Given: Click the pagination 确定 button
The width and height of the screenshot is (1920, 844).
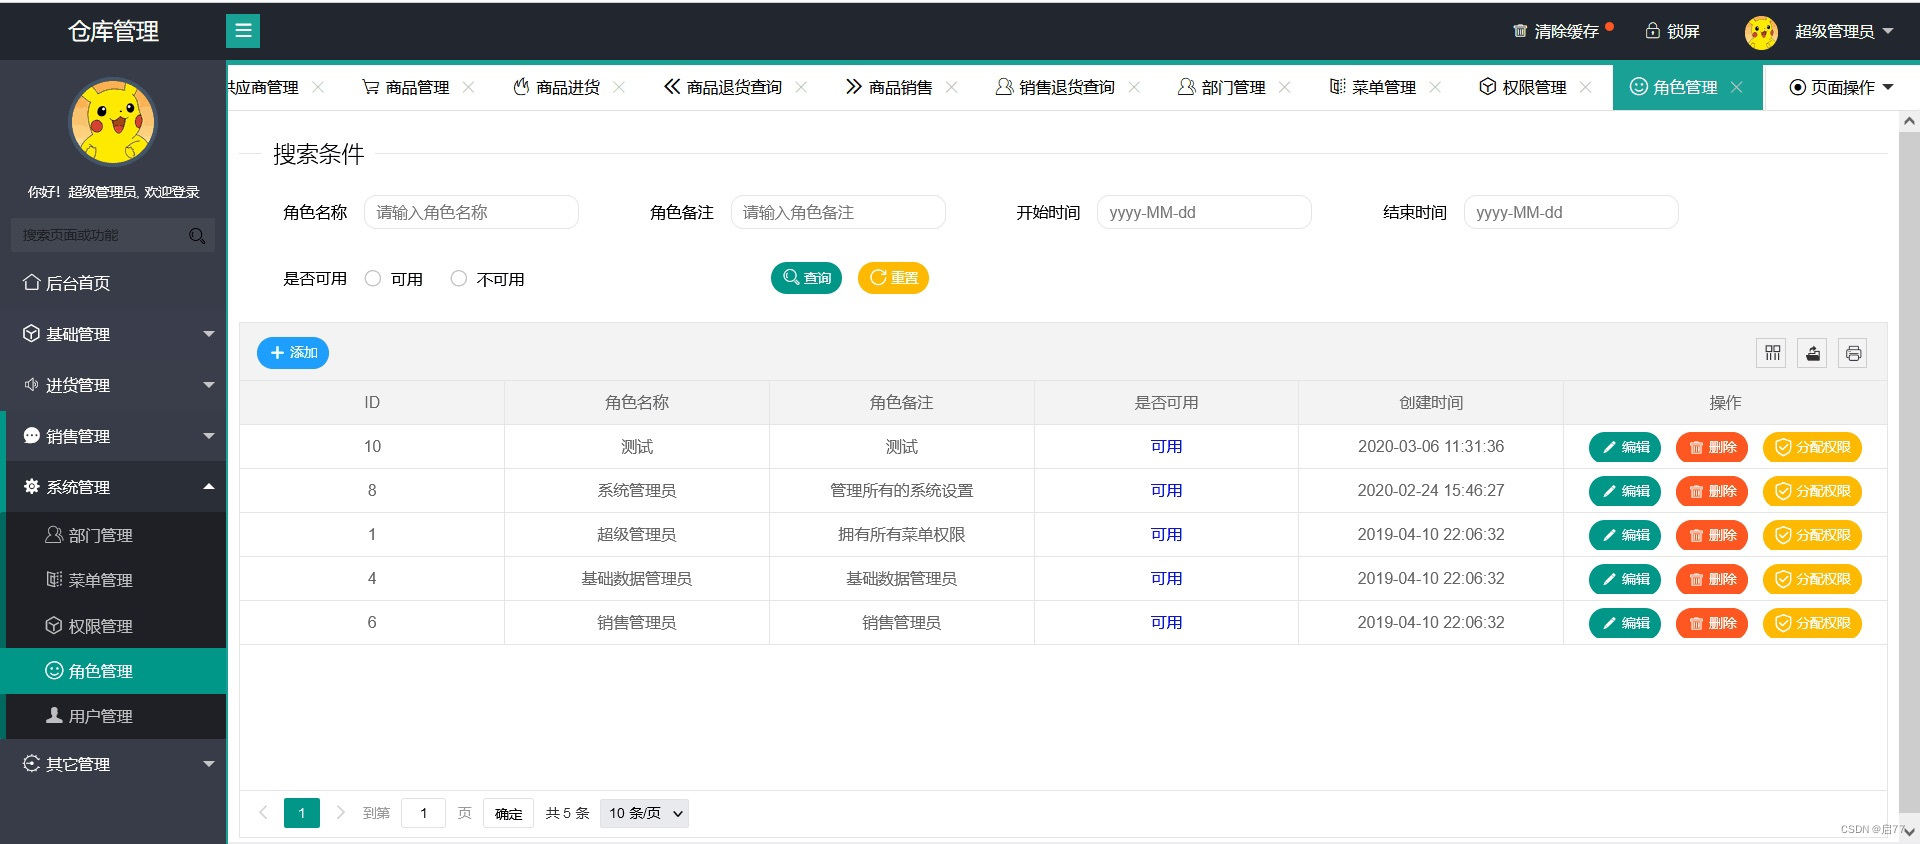Looking at the screenshot, I should pos(508,813).
